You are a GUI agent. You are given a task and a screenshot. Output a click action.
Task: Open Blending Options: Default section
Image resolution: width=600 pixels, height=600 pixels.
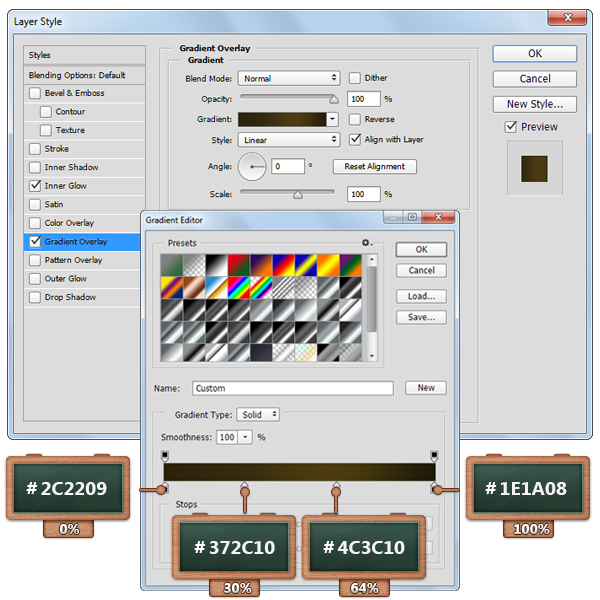pyautogui.click(x=77, y=75)
